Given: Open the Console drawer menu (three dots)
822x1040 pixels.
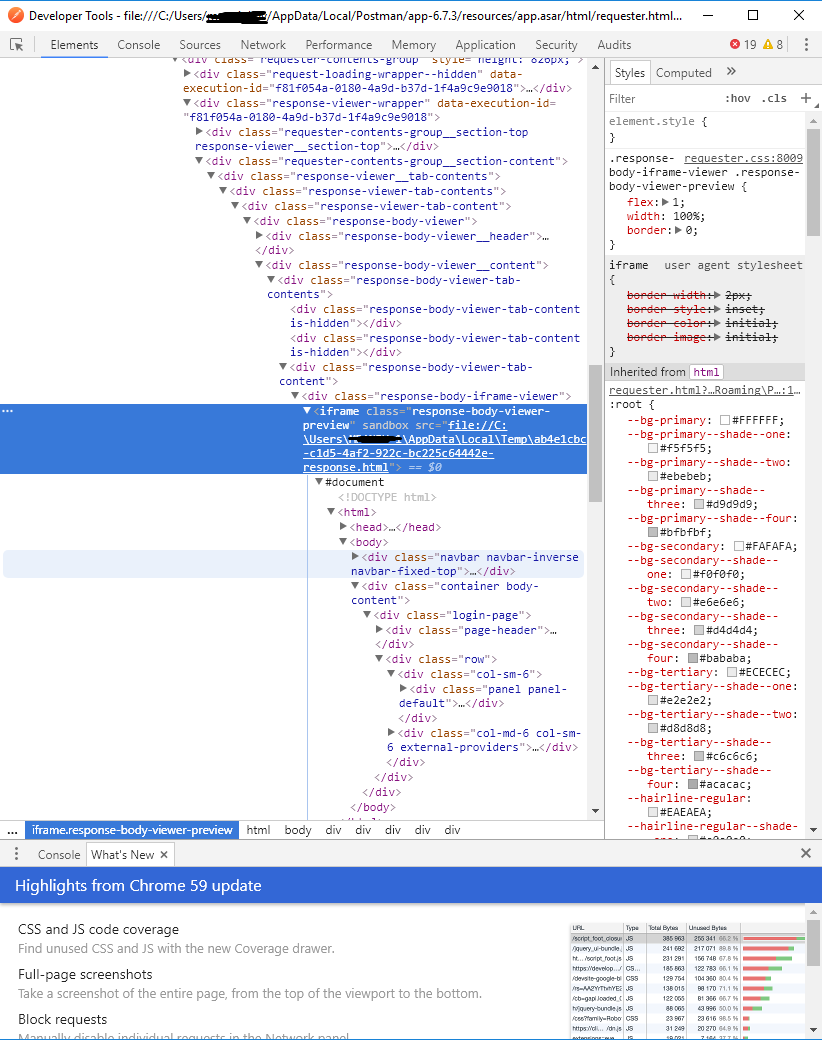Looking at the screenshot, I should click(x=16, y=854).
